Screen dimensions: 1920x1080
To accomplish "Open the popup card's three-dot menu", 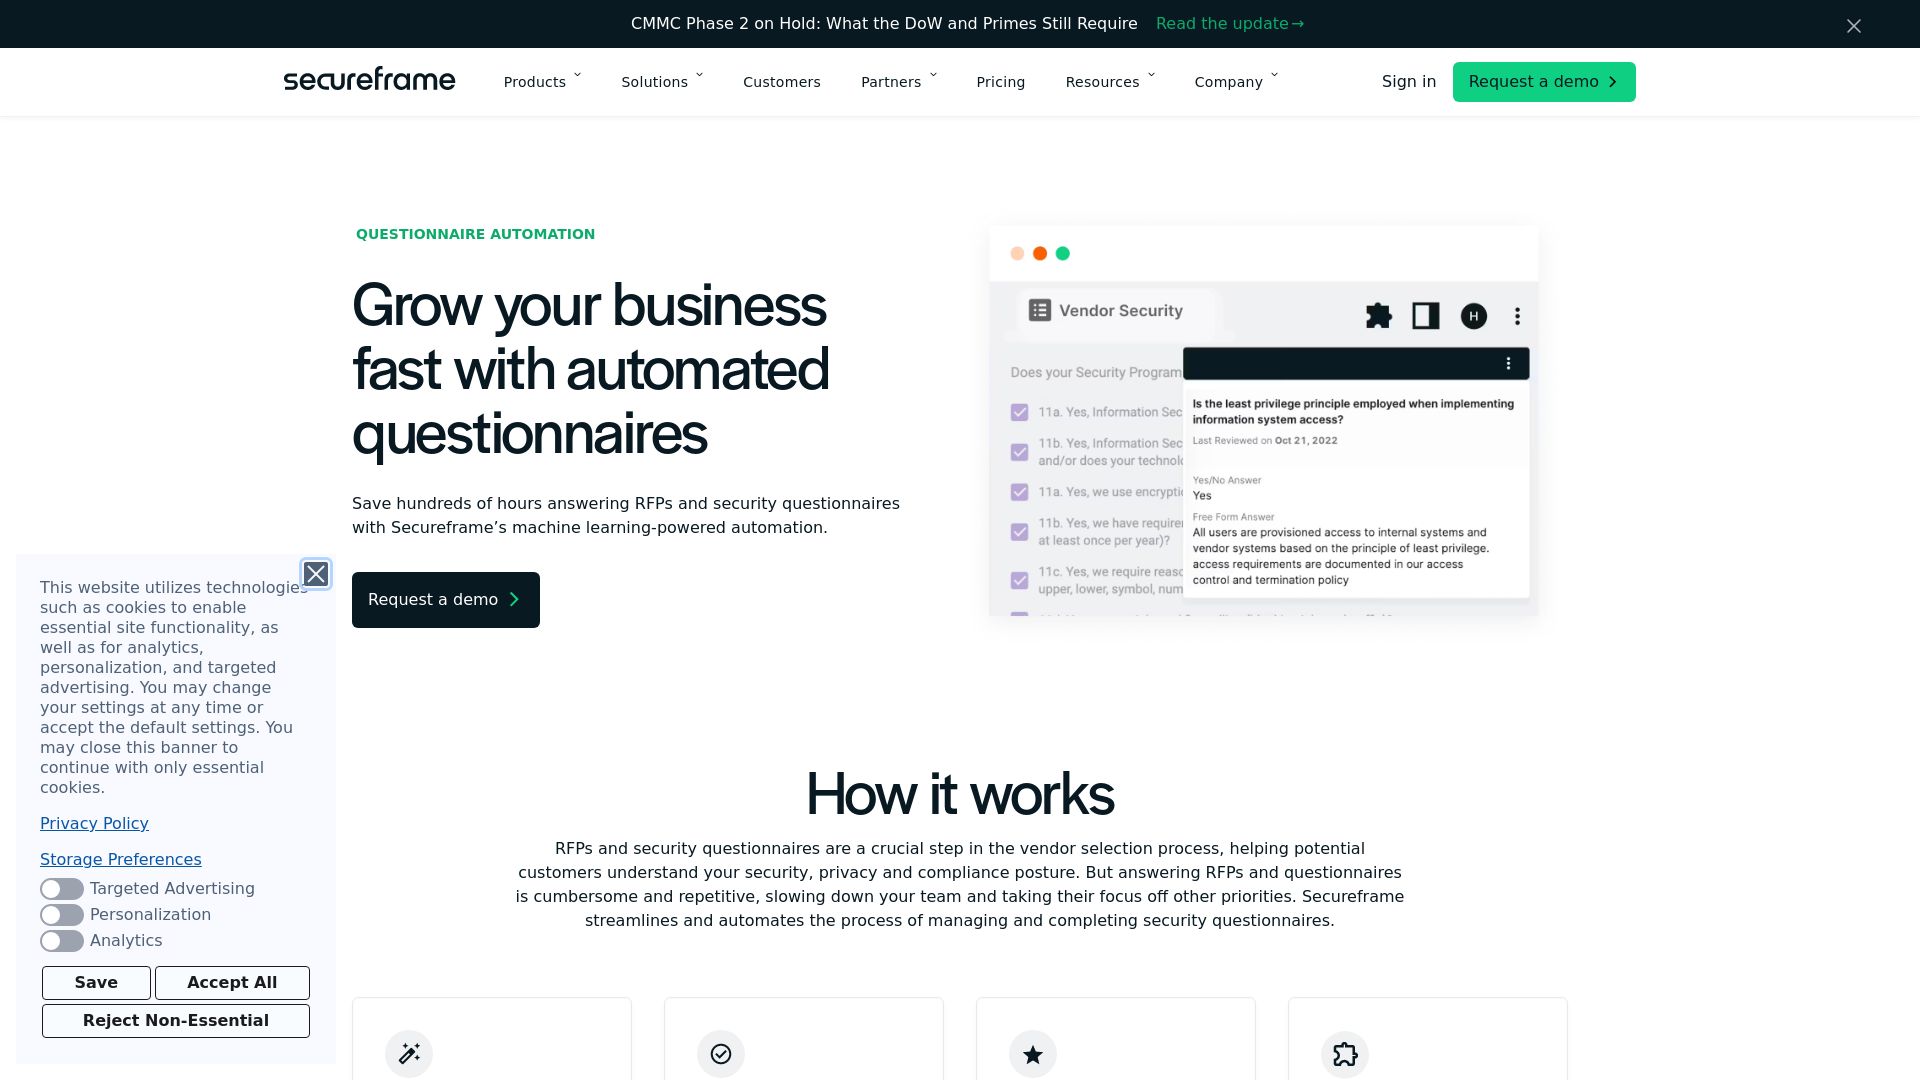I will tap(1508, 363).
